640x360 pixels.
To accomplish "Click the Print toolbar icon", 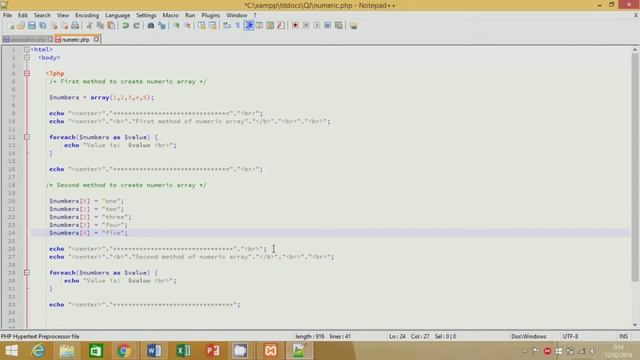I will 75,26.
